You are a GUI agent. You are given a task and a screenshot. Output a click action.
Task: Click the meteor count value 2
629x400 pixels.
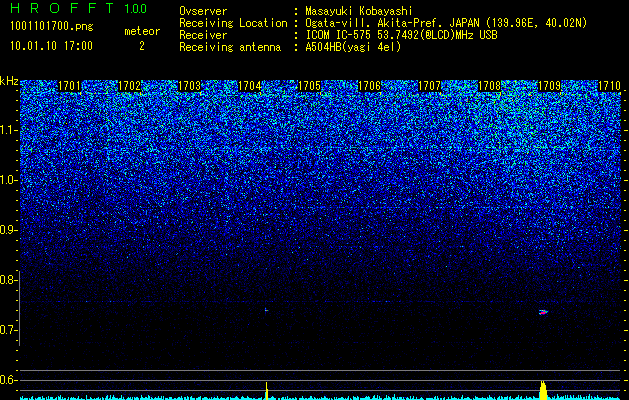(x=142, y=46)
